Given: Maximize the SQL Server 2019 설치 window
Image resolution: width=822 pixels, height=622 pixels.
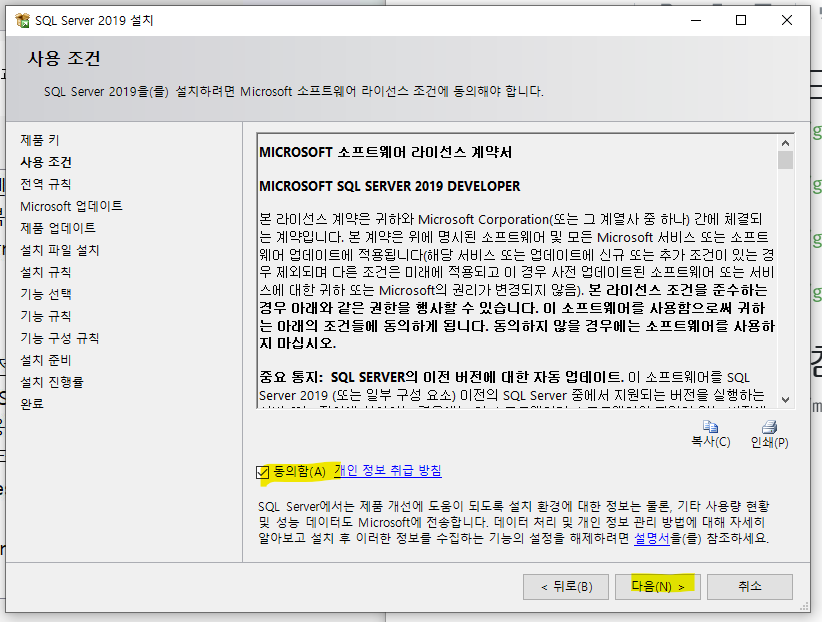Looking at the screenshot, I should click(x=741, y=20).
